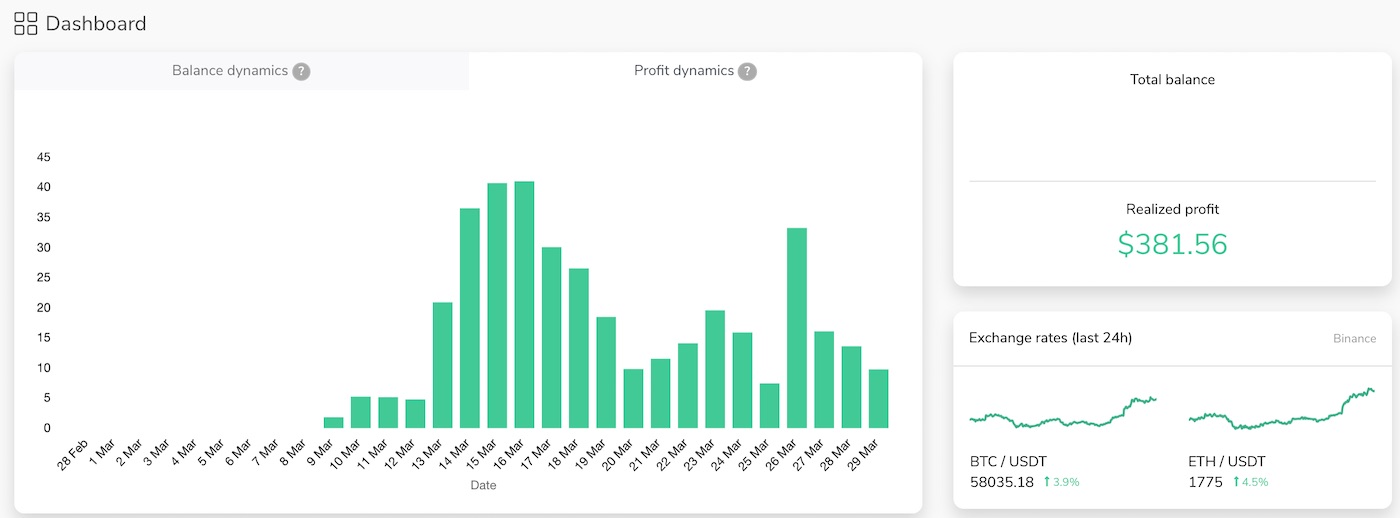This screenshot has width=1400, height=518.
Task: Select the Profit dynamics tab
Action: click(x=684, y=71)
